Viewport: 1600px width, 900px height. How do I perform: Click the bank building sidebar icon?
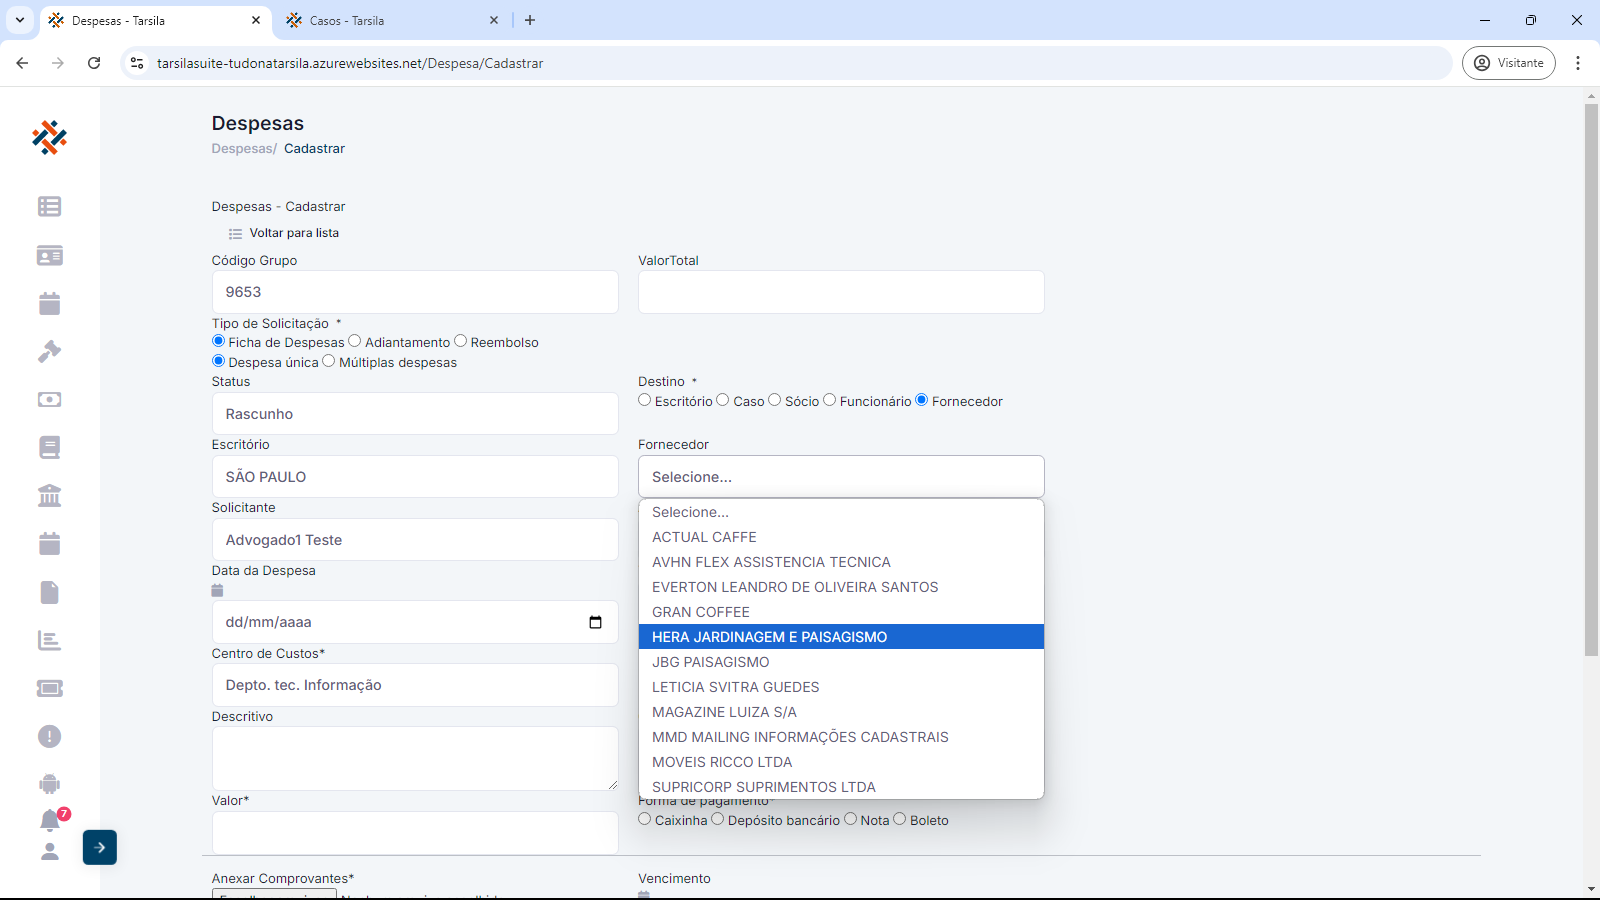click(x=49, y=495)
